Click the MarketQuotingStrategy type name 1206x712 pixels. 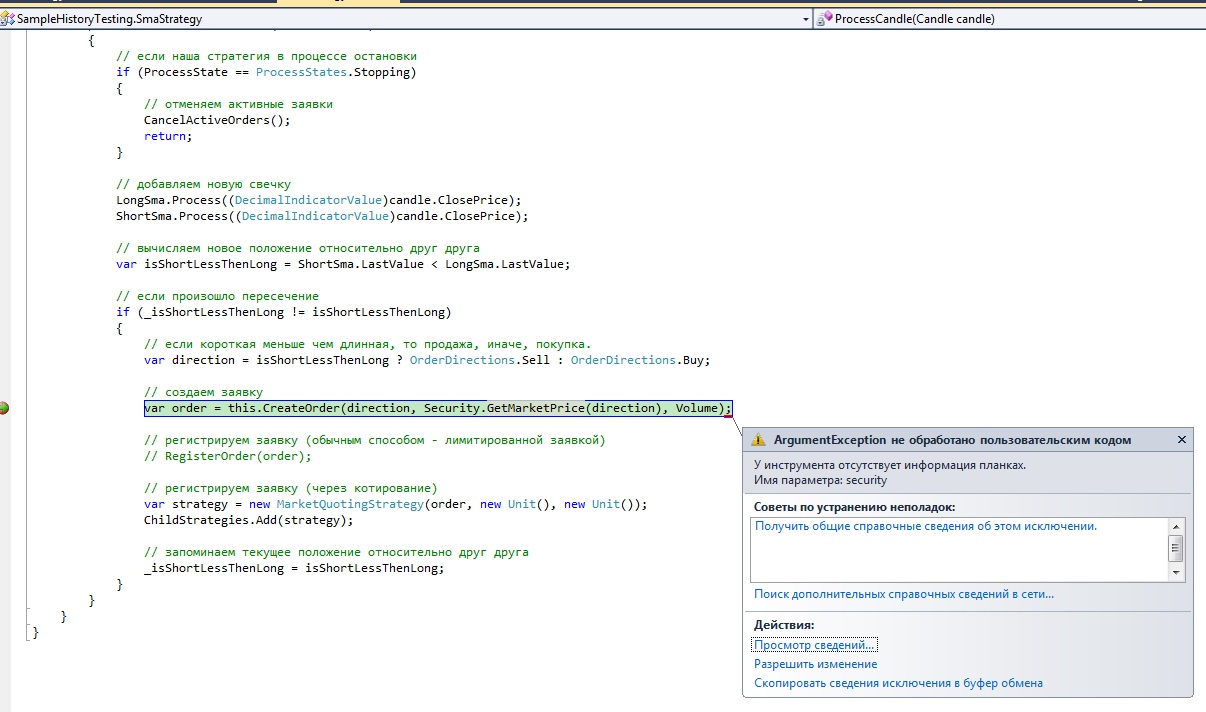[x=350, y=504]
